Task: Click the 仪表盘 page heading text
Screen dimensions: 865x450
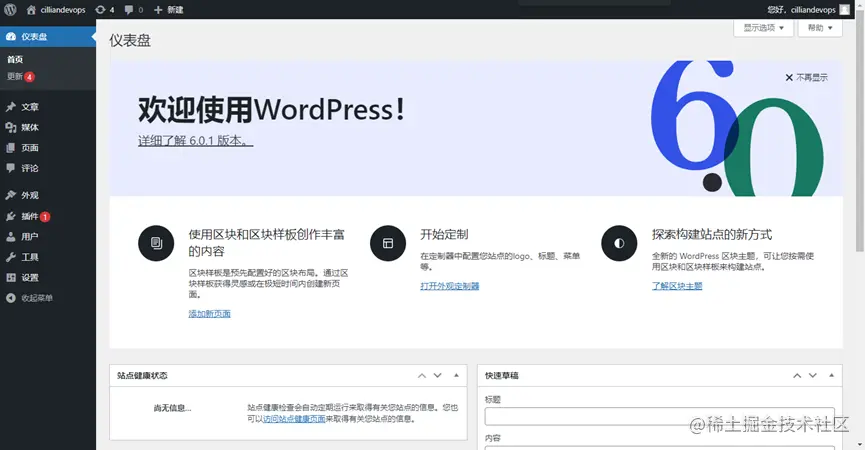Action: point(130,40)
